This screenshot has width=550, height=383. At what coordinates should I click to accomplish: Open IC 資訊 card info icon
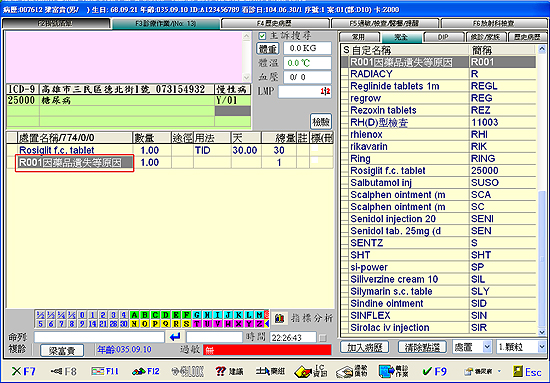[x=311, y=371]
